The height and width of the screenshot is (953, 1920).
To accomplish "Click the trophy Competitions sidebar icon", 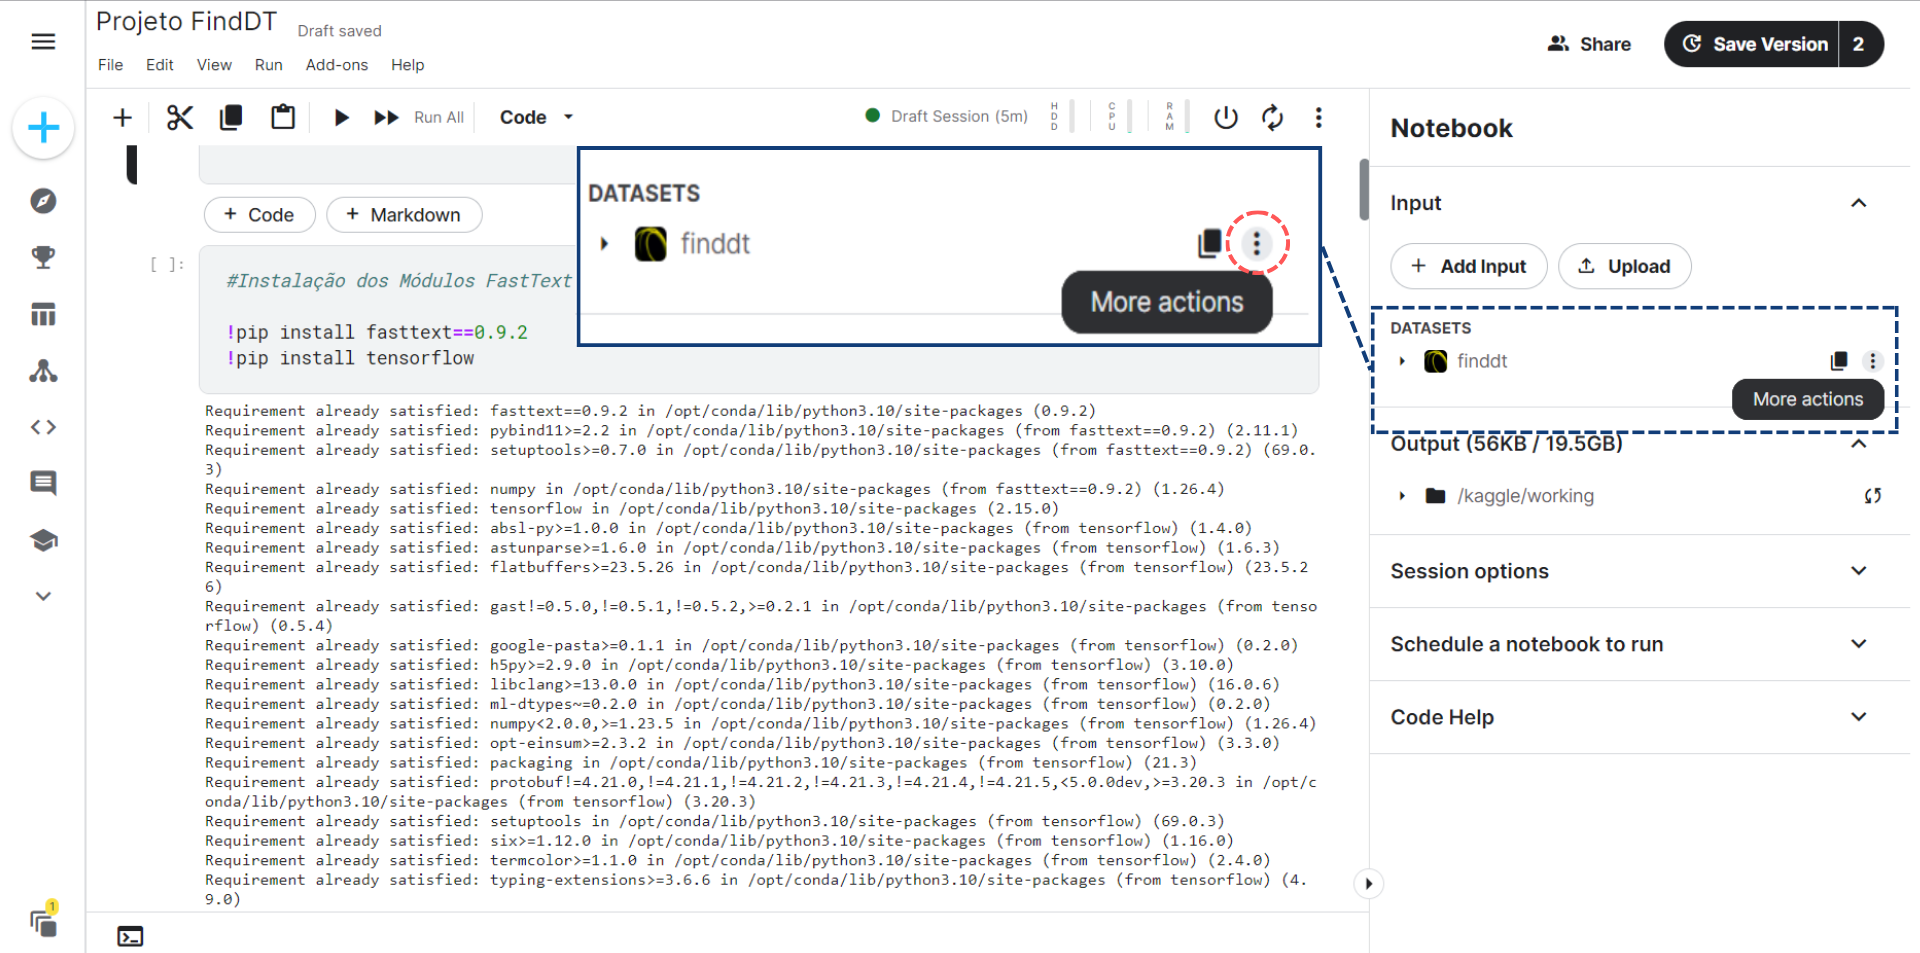I will point(43,258).
